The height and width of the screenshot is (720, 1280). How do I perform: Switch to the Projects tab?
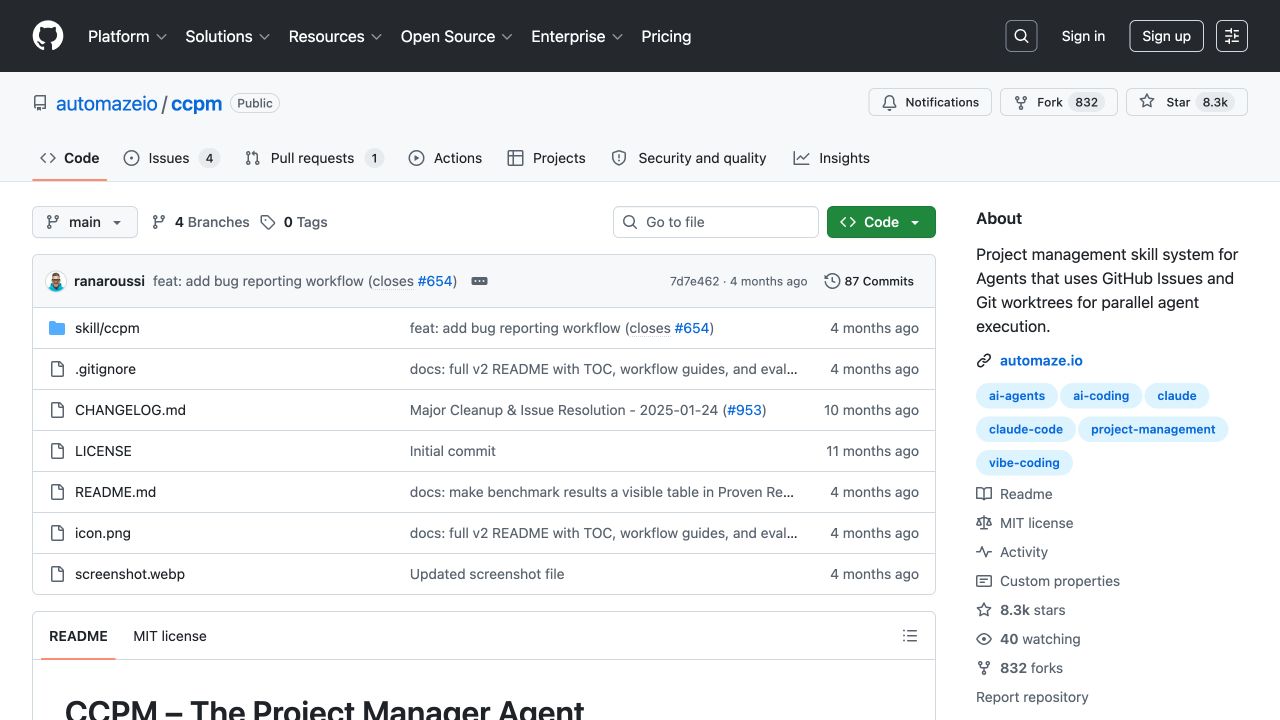(546, 158)
